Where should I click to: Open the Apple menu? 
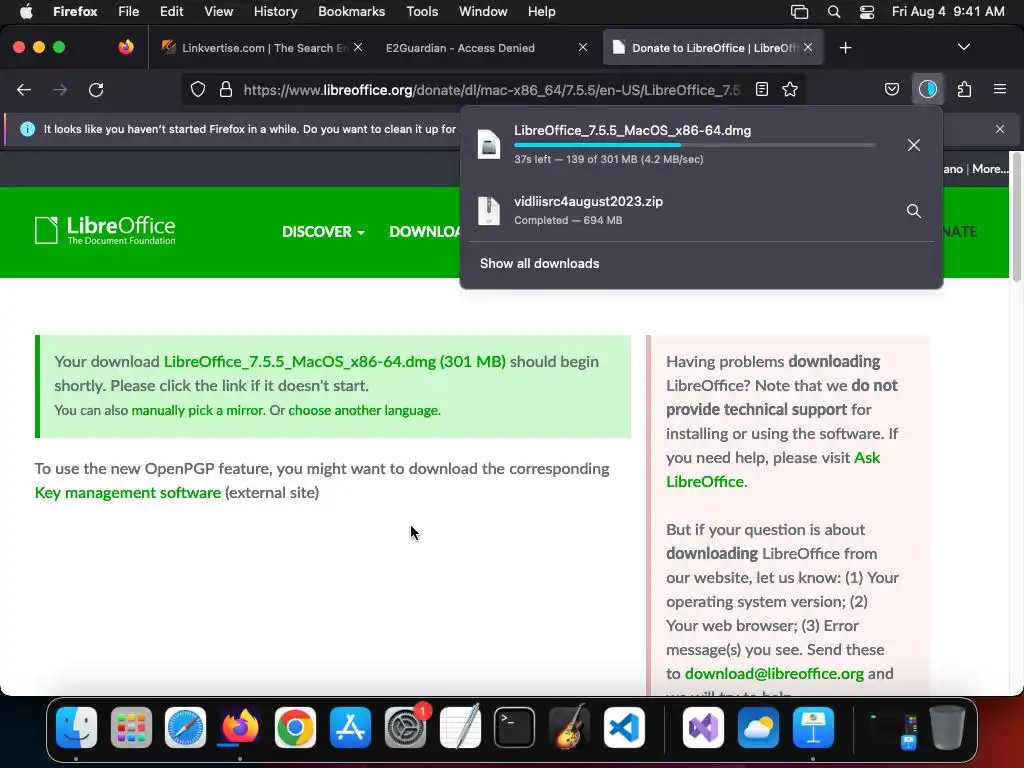(25, 12)
